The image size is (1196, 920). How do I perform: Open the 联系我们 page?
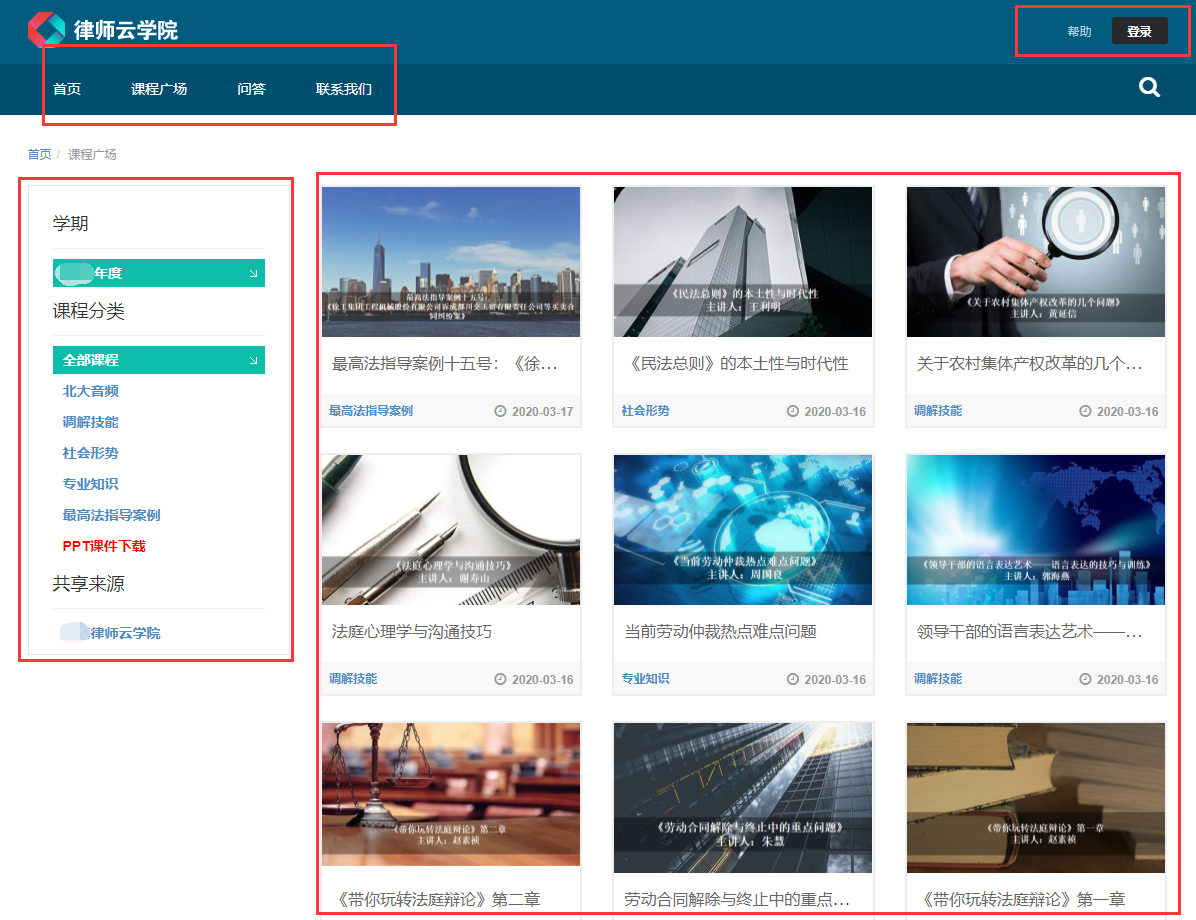344,89
